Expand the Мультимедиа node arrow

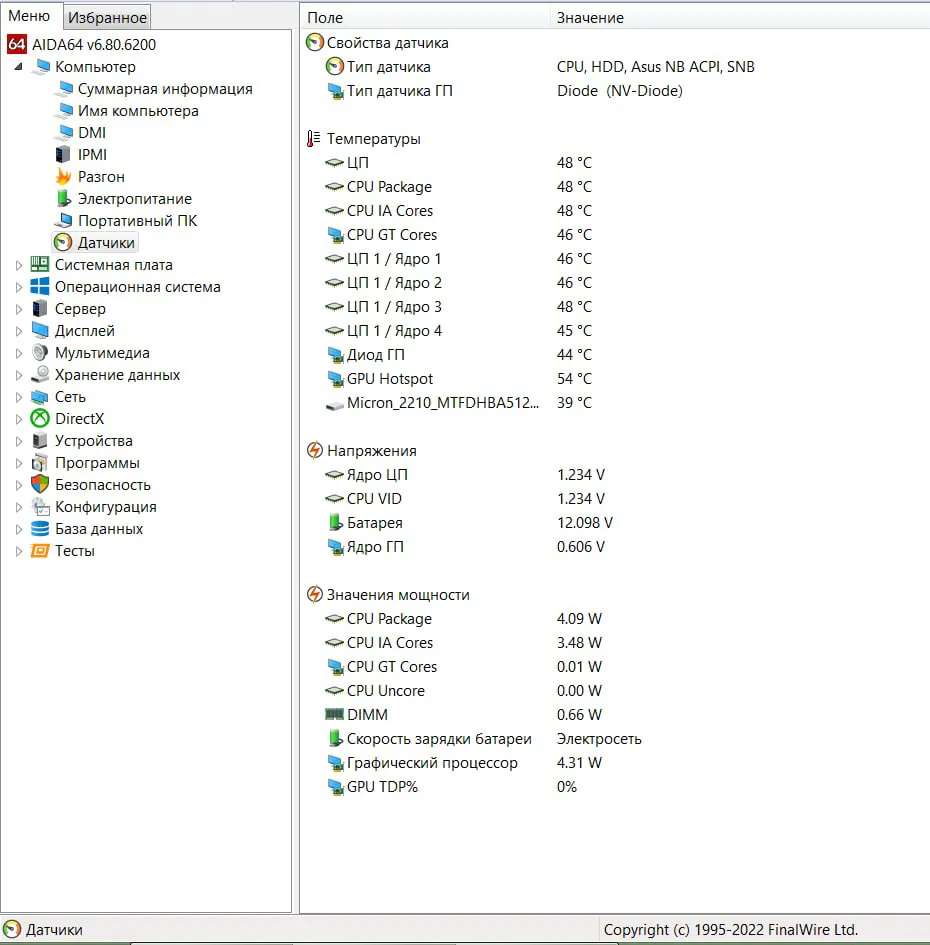pos(19,353)
